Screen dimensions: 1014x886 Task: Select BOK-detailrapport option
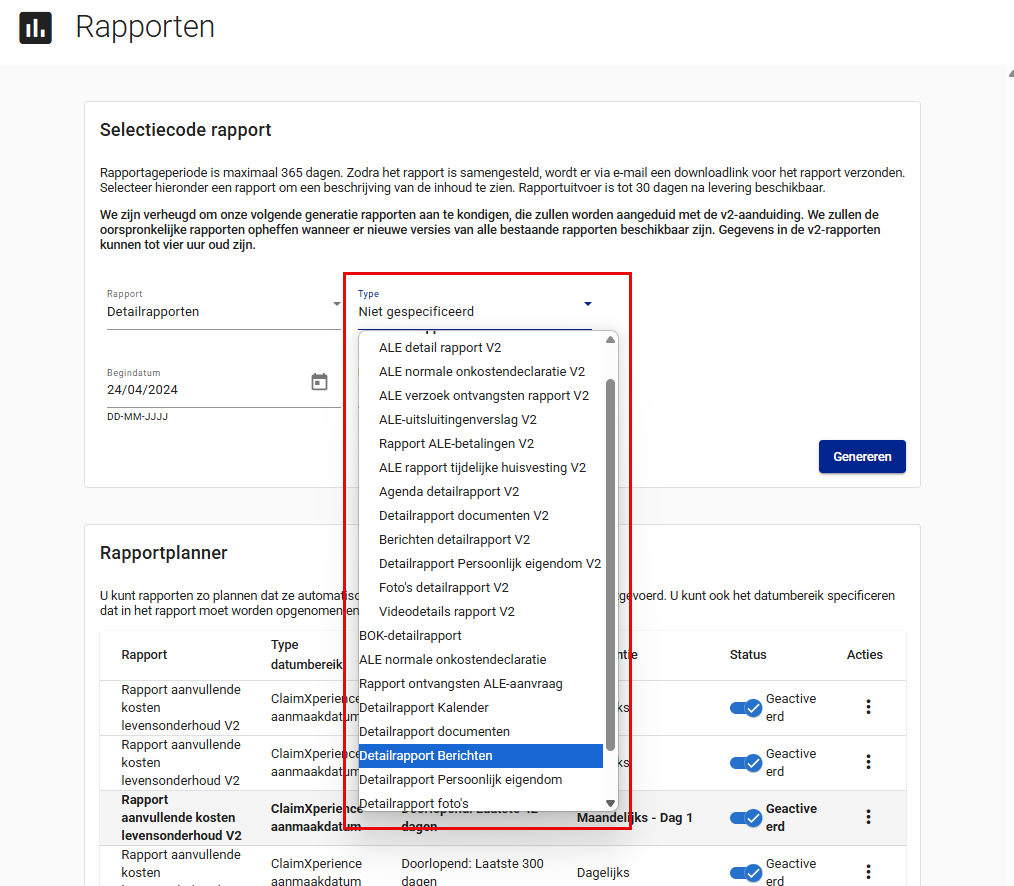click(x=481, y=636)
